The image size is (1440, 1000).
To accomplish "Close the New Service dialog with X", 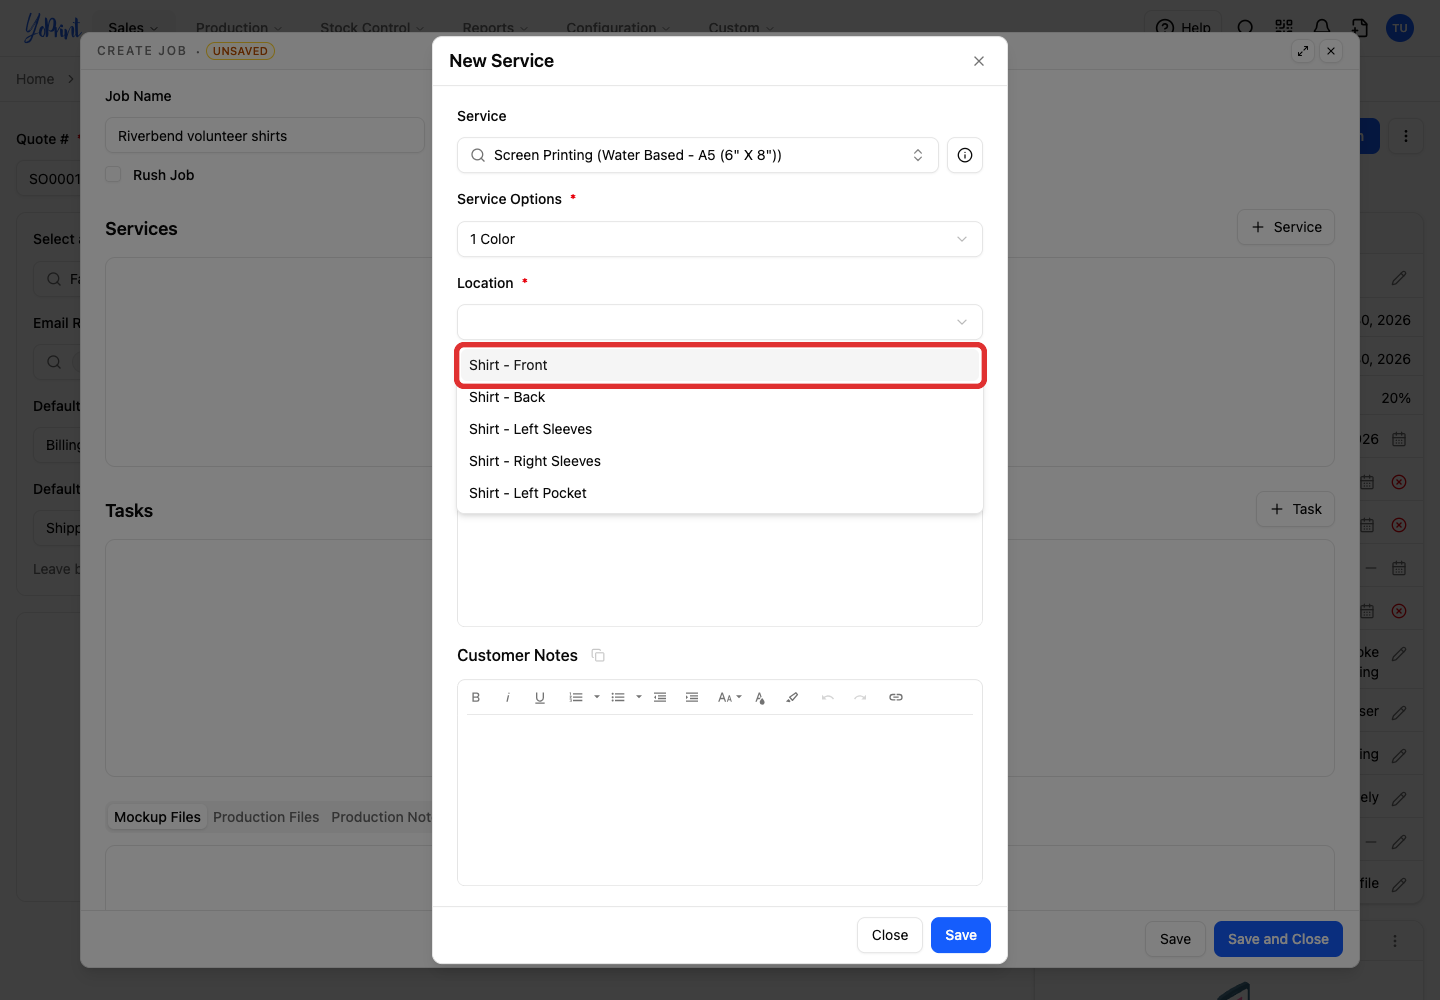I will [979, 61].
